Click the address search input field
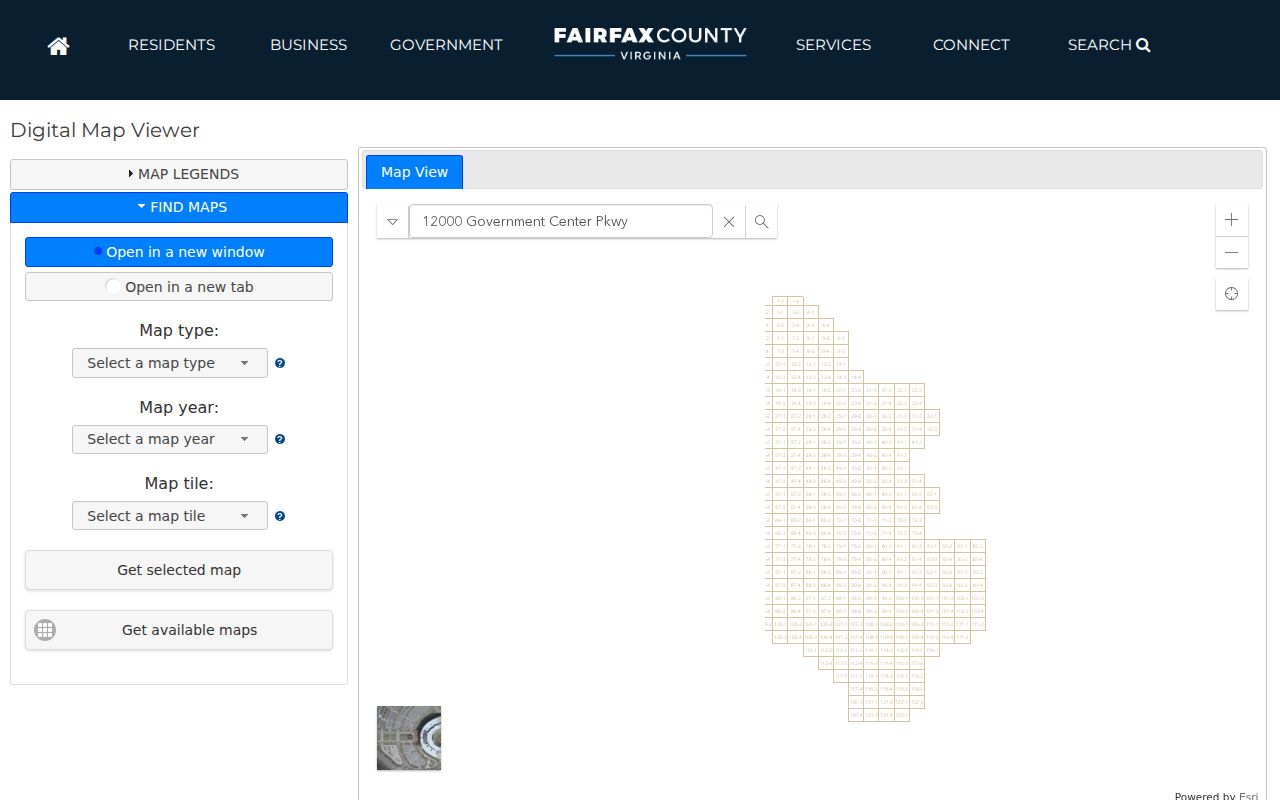 point(561,222)
